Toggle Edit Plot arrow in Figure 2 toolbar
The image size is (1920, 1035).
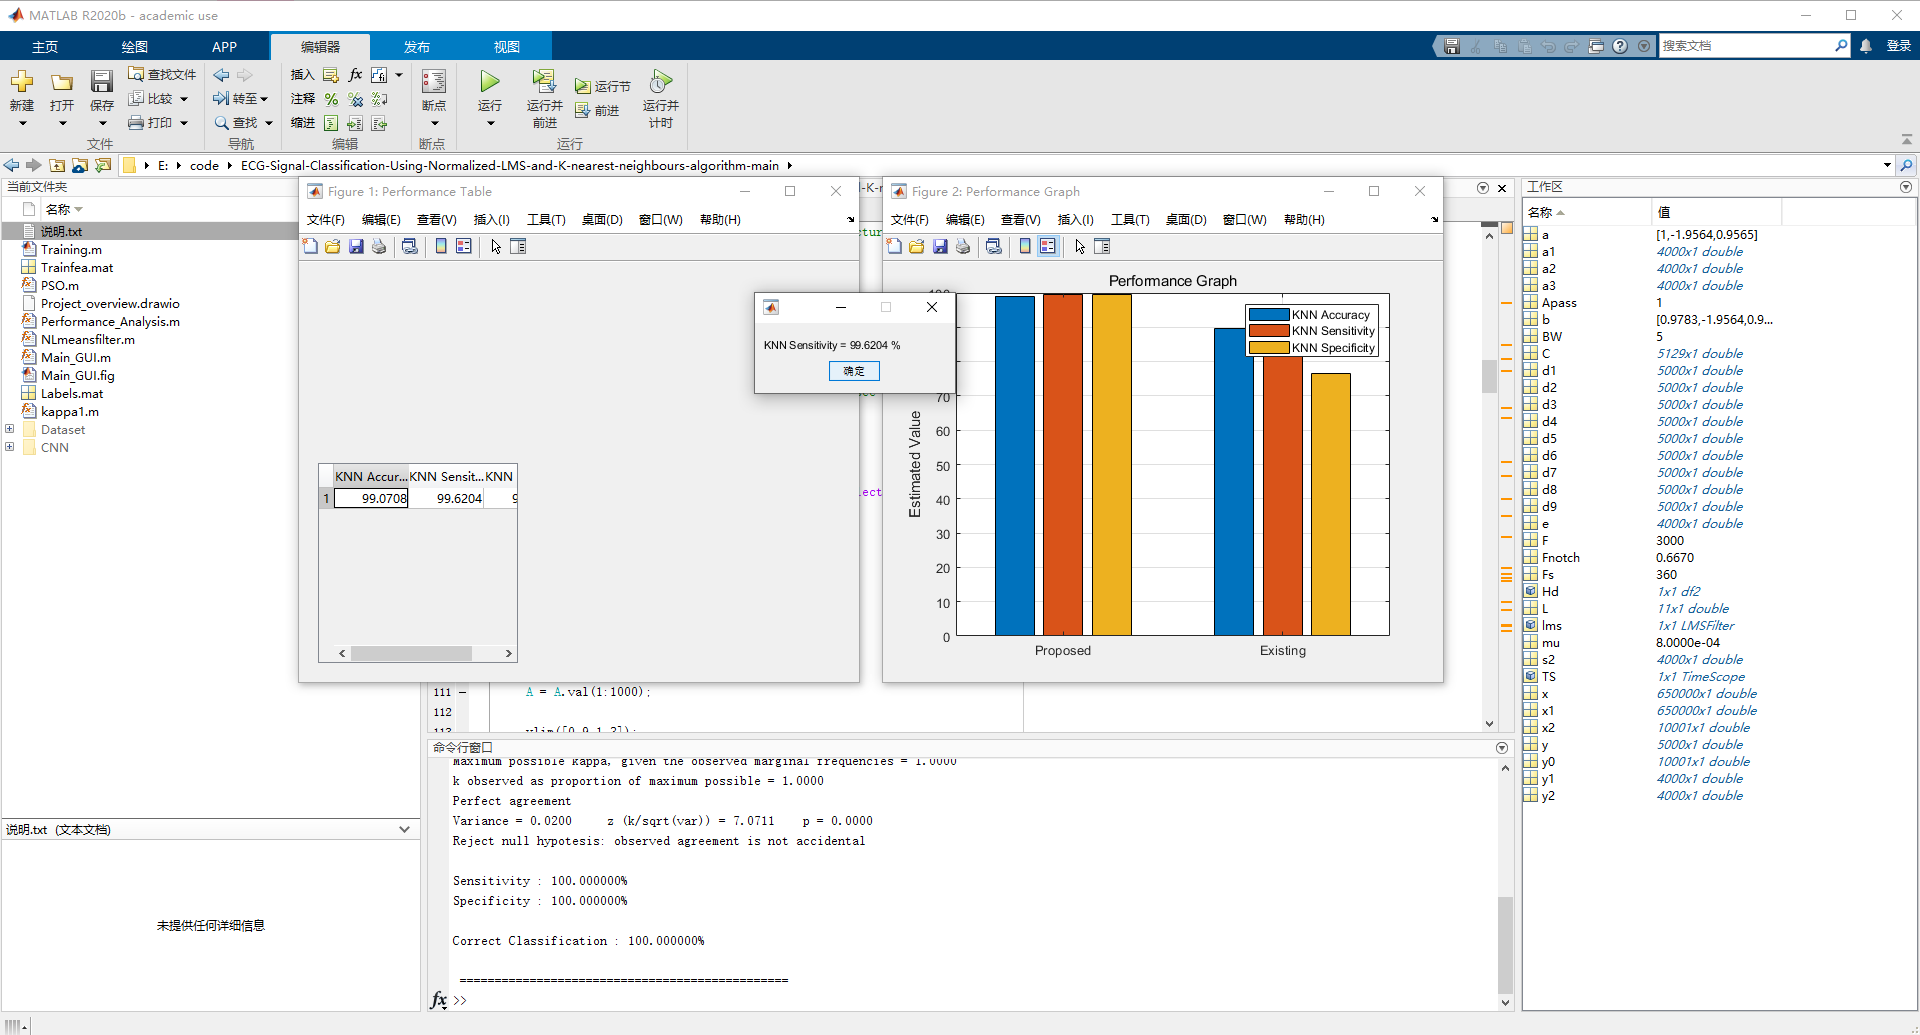pos(1080,247)
